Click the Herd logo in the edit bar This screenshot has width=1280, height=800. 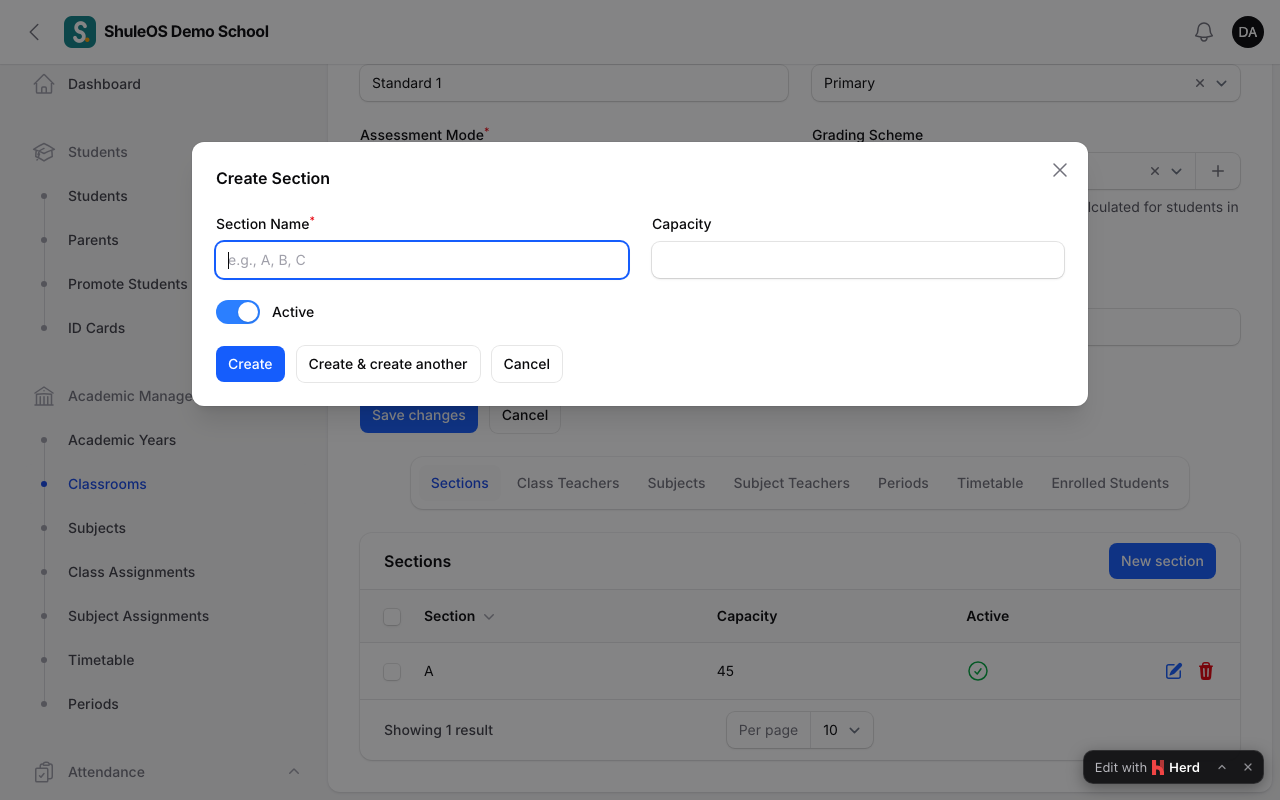coord(1158,767)
